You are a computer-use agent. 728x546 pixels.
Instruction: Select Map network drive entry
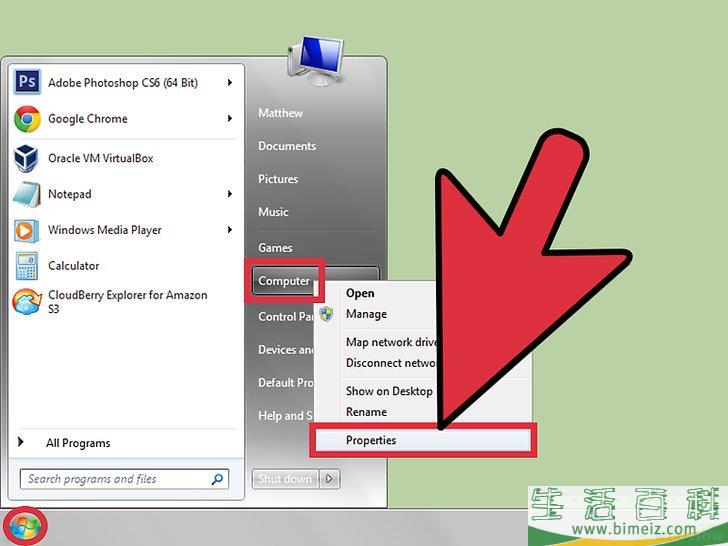pyautogui.click(x=391, y=342)
